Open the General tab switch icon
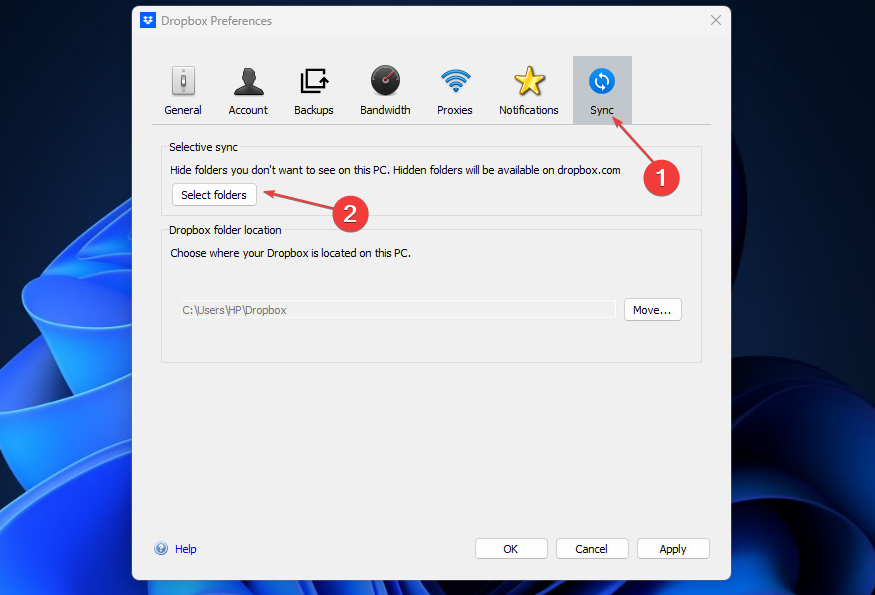 pos(183,81)
